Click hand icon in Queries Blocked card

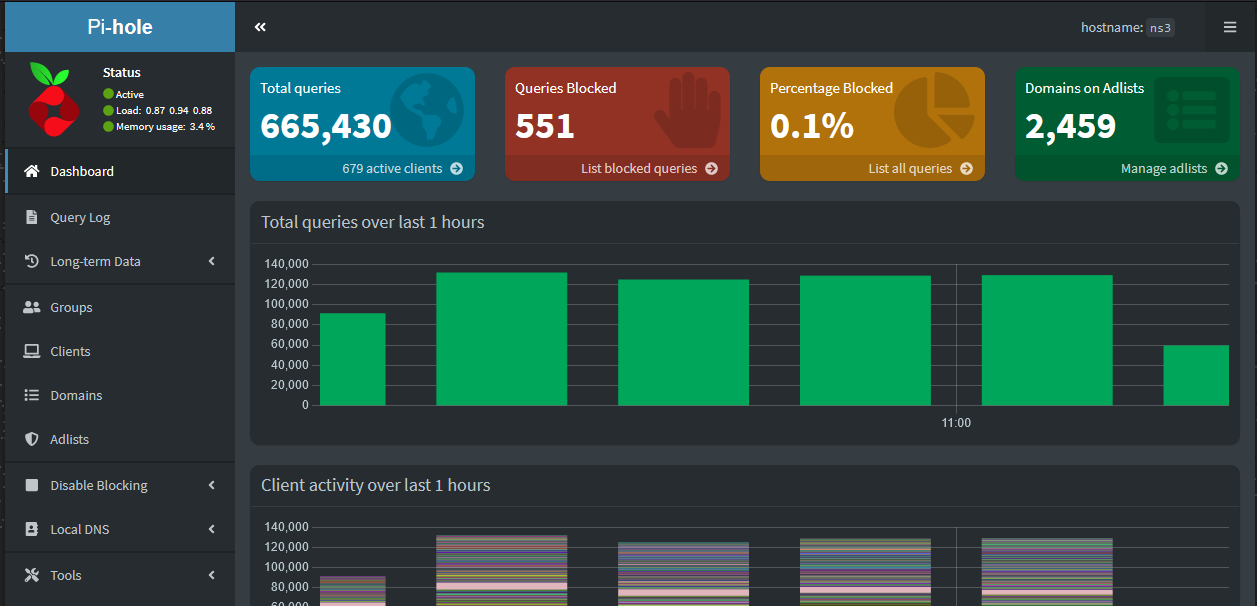686,110
